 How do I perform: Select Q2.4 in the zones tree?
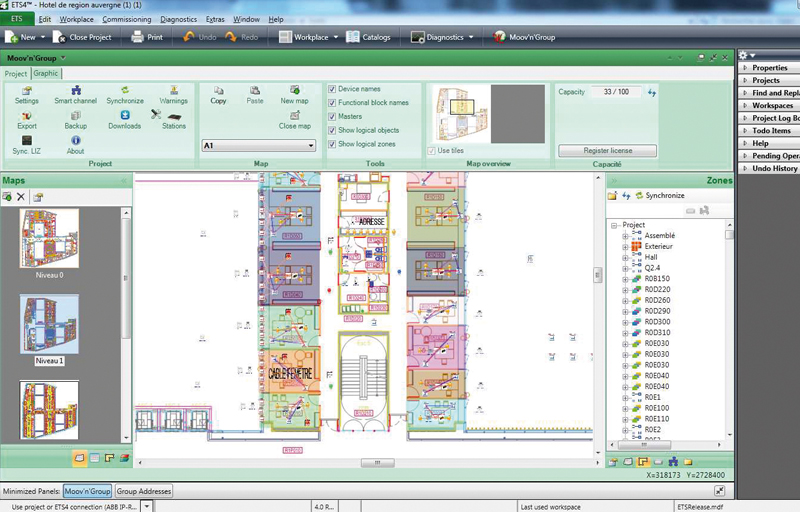[652, 268]
